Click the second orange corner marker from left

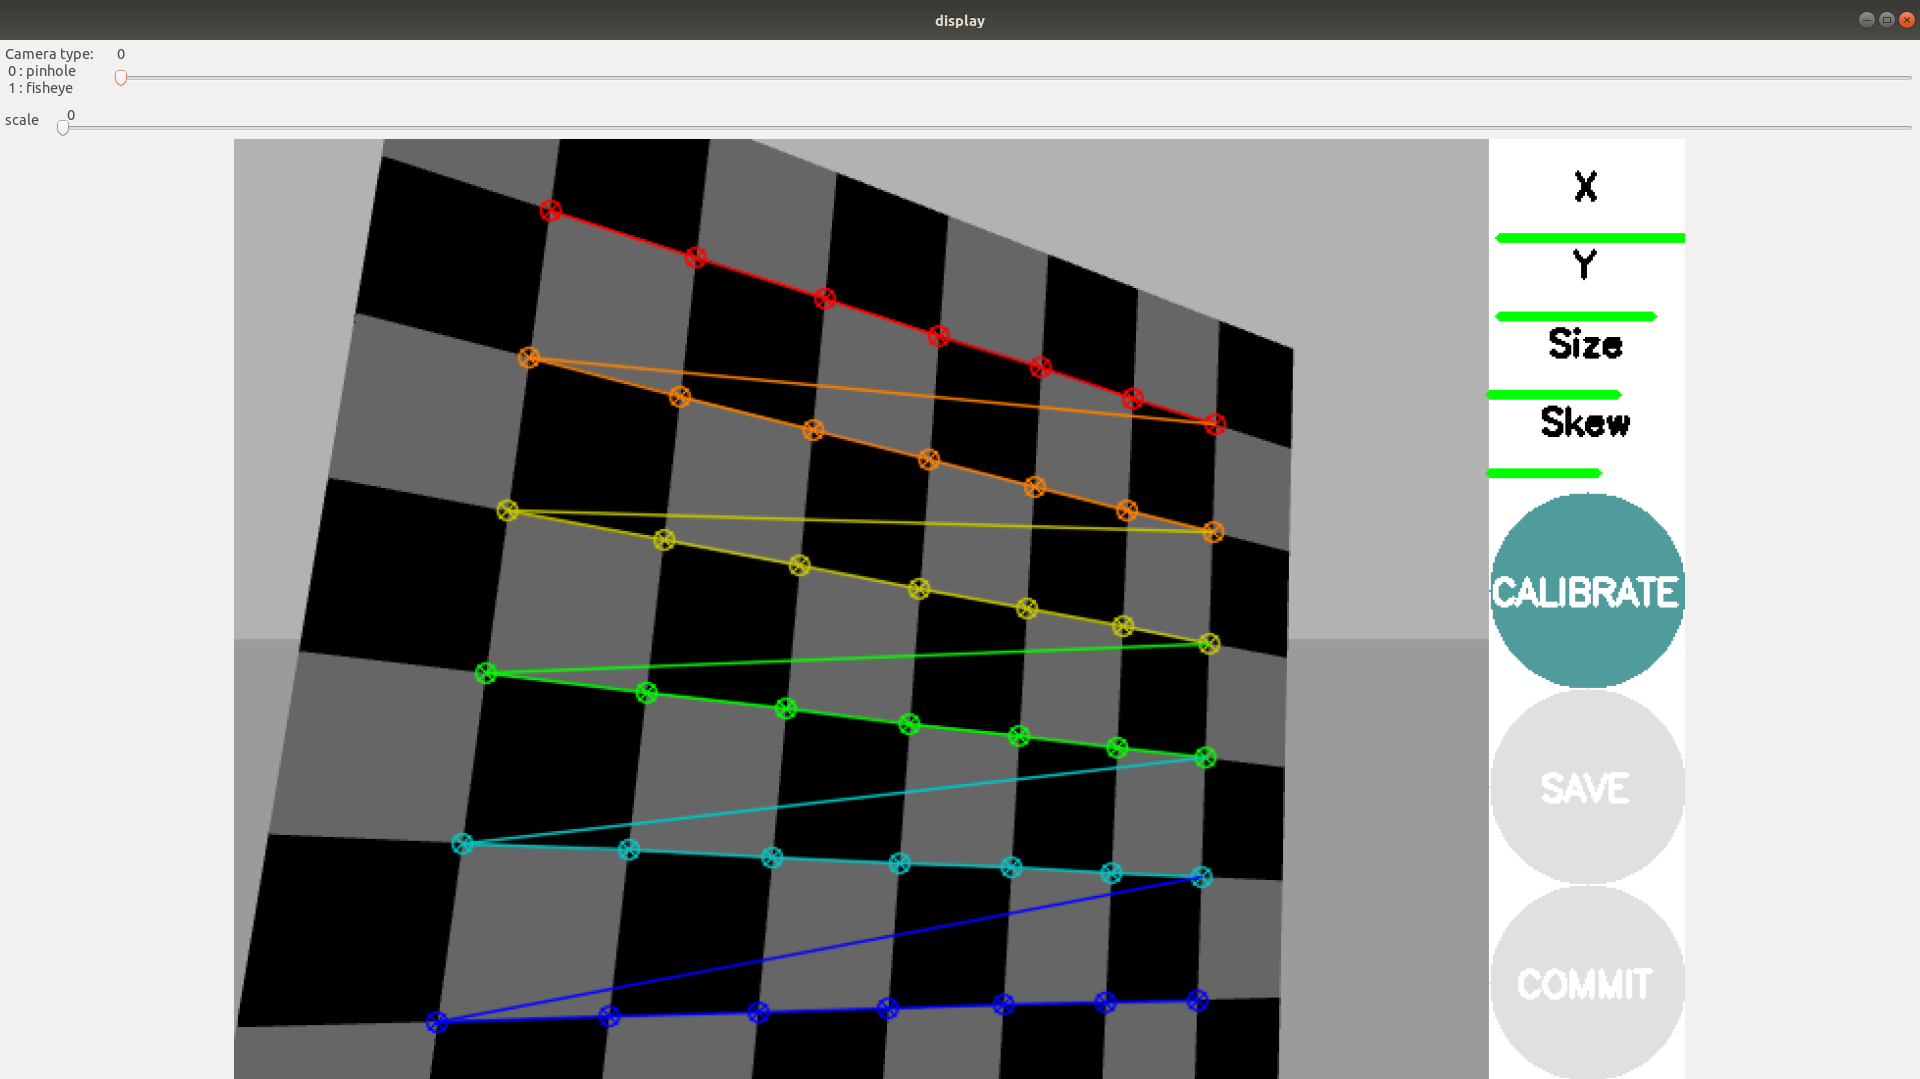point(680,397)
